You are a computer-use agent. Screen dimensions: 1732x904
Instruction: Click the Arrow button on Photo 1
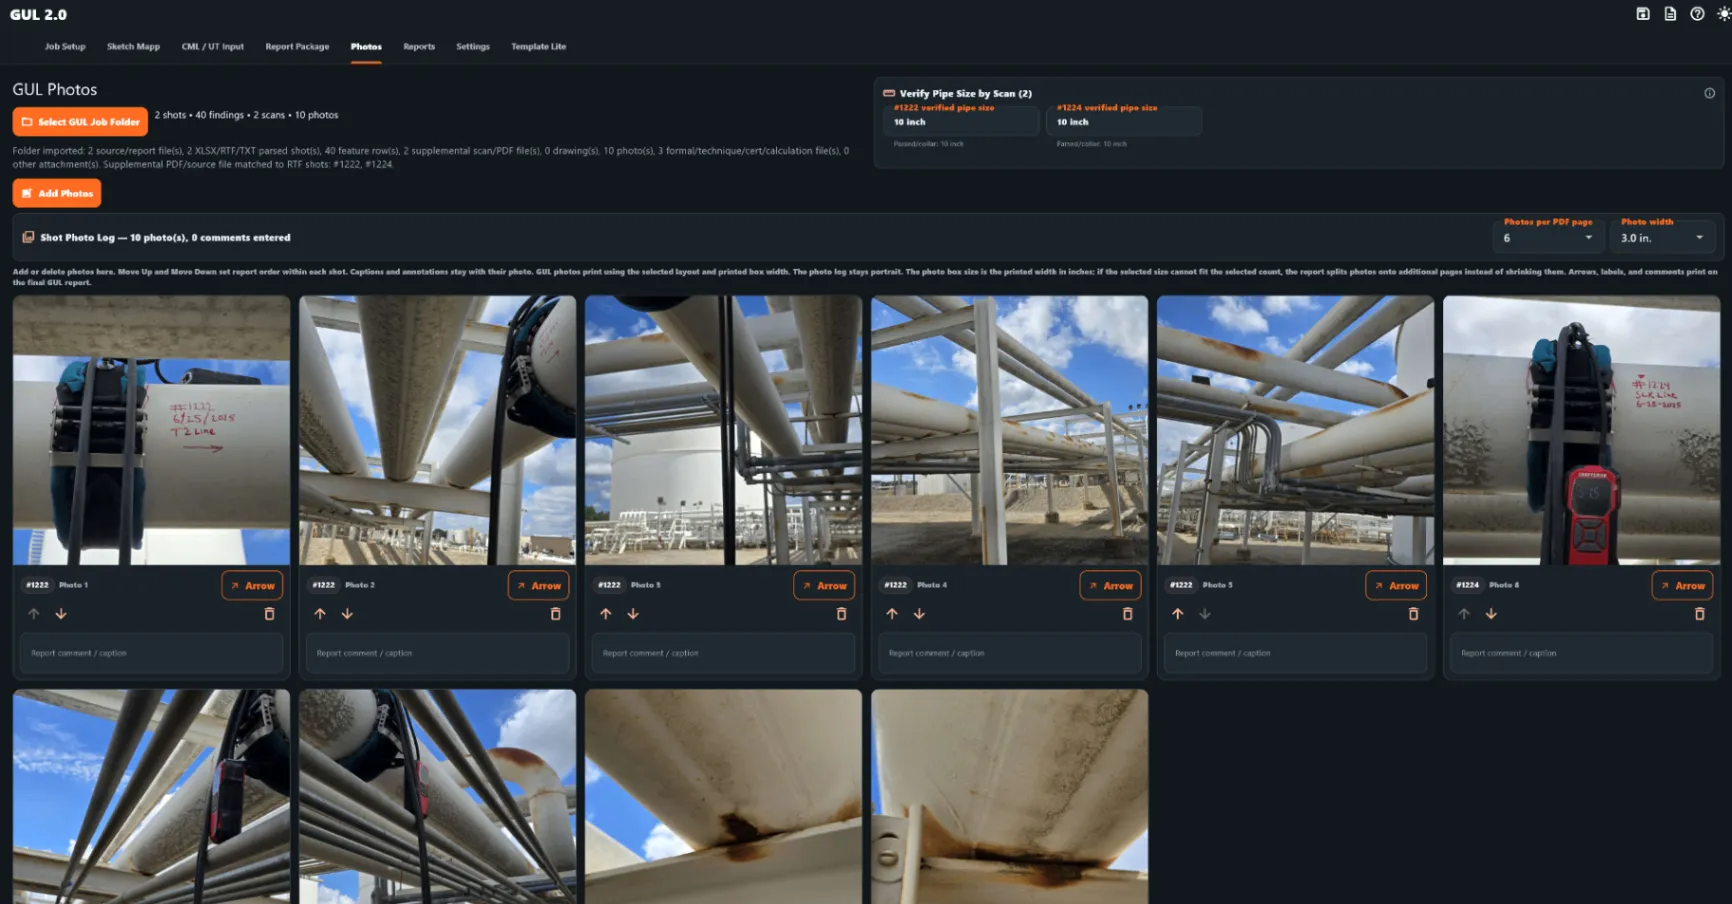point(252,586)
